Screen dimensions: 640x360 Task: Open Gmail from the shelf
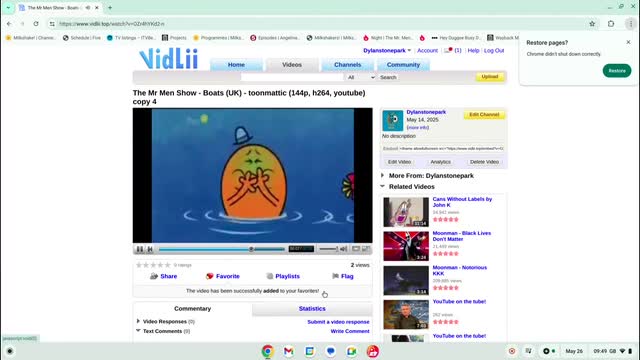[289, 351]
